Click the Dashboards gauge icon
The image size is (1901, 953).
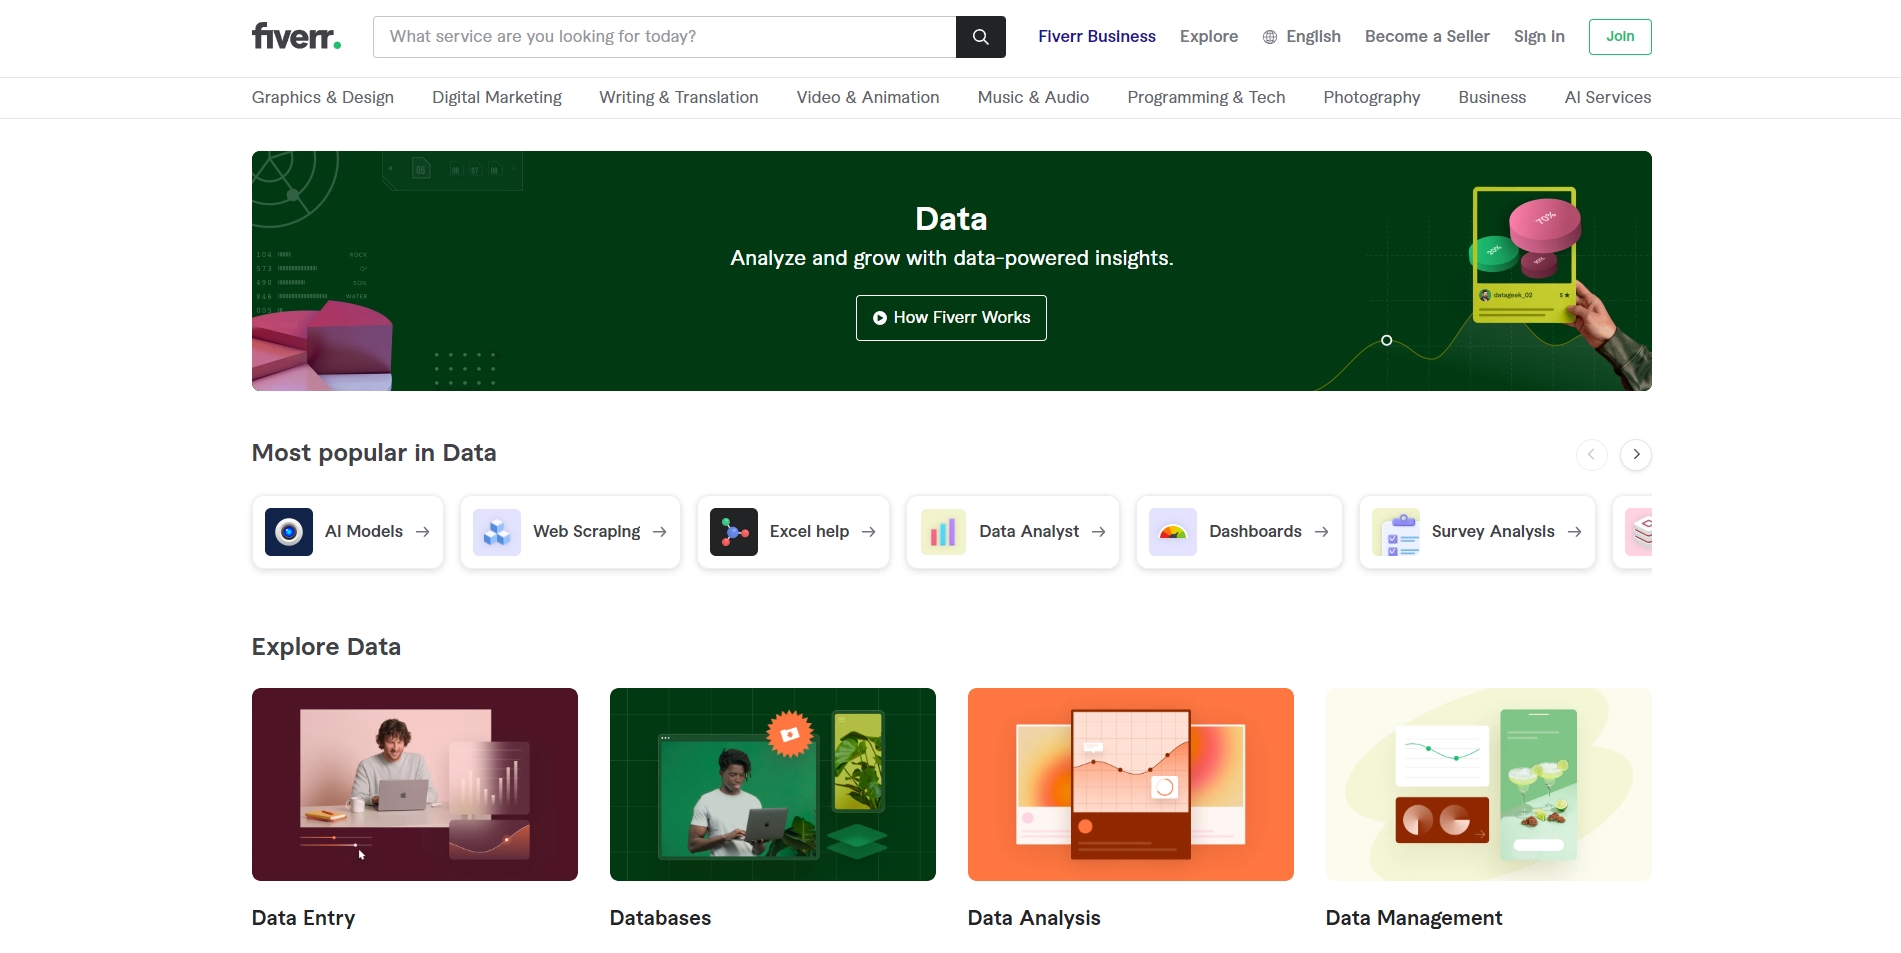click(x=1173, y=532)
